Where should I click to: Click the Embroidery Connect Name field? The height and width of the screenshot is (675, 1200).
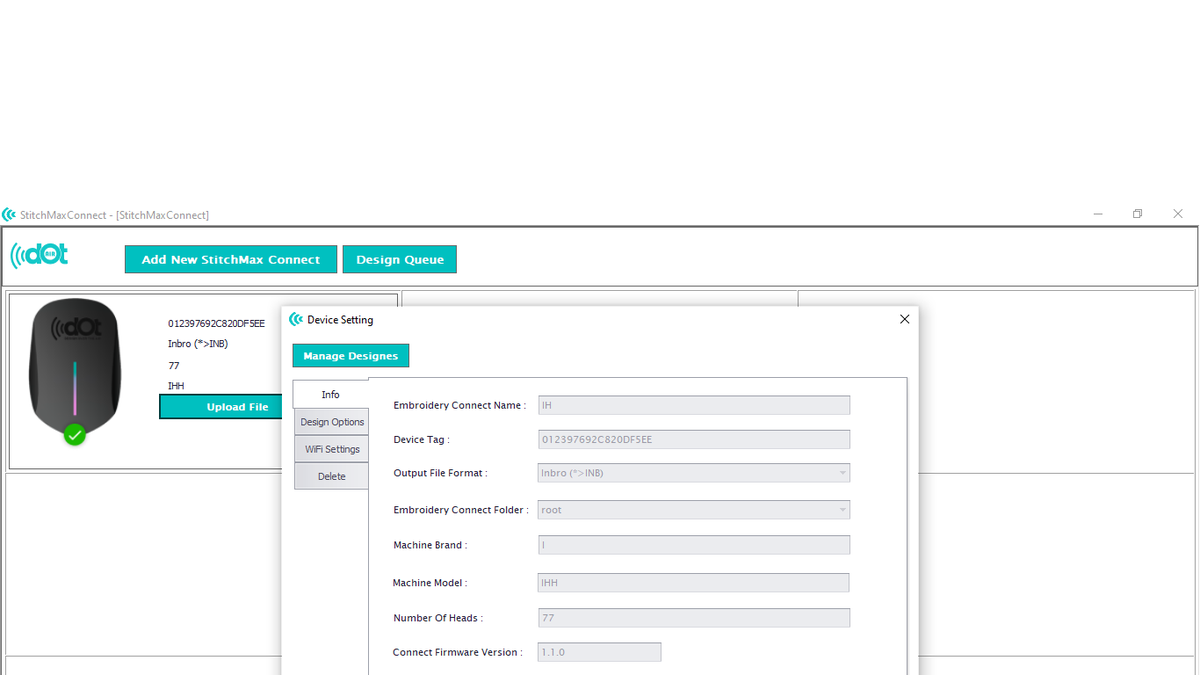coord(694,405)
